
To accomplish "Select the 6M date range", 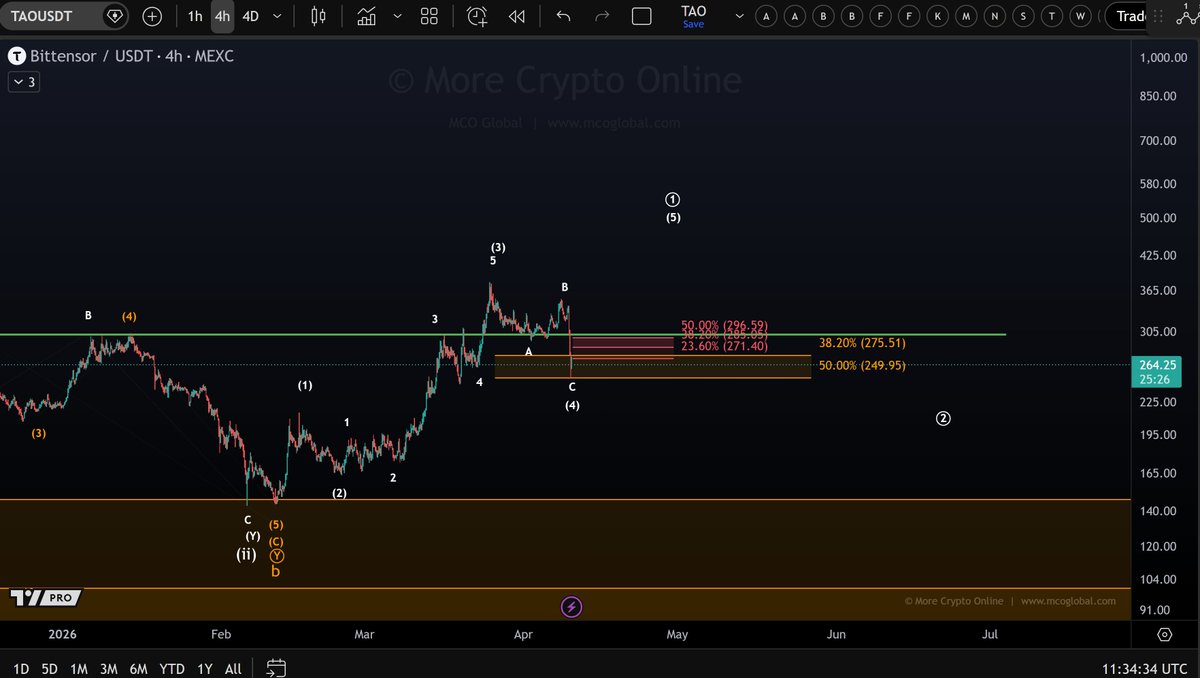I will 138,668.
